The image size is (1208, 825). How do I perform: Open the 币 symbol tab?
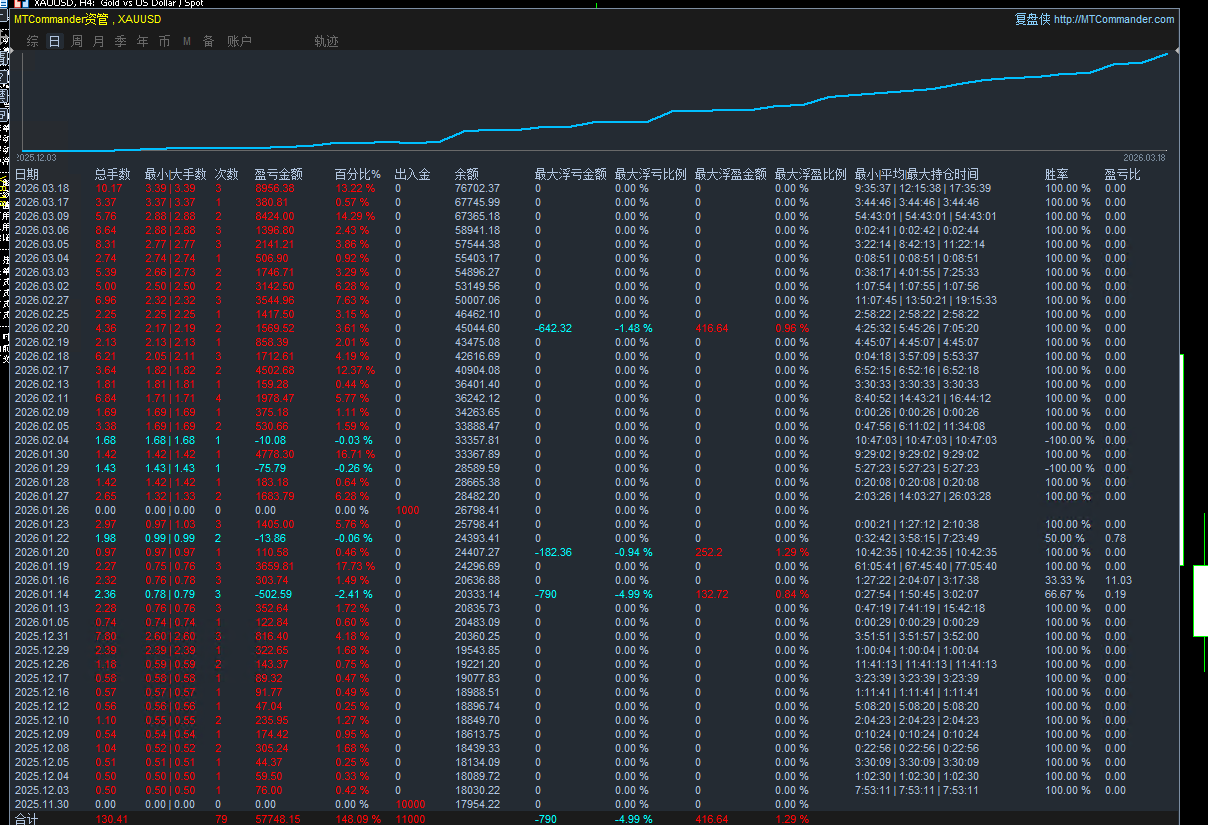pos(164,41)
